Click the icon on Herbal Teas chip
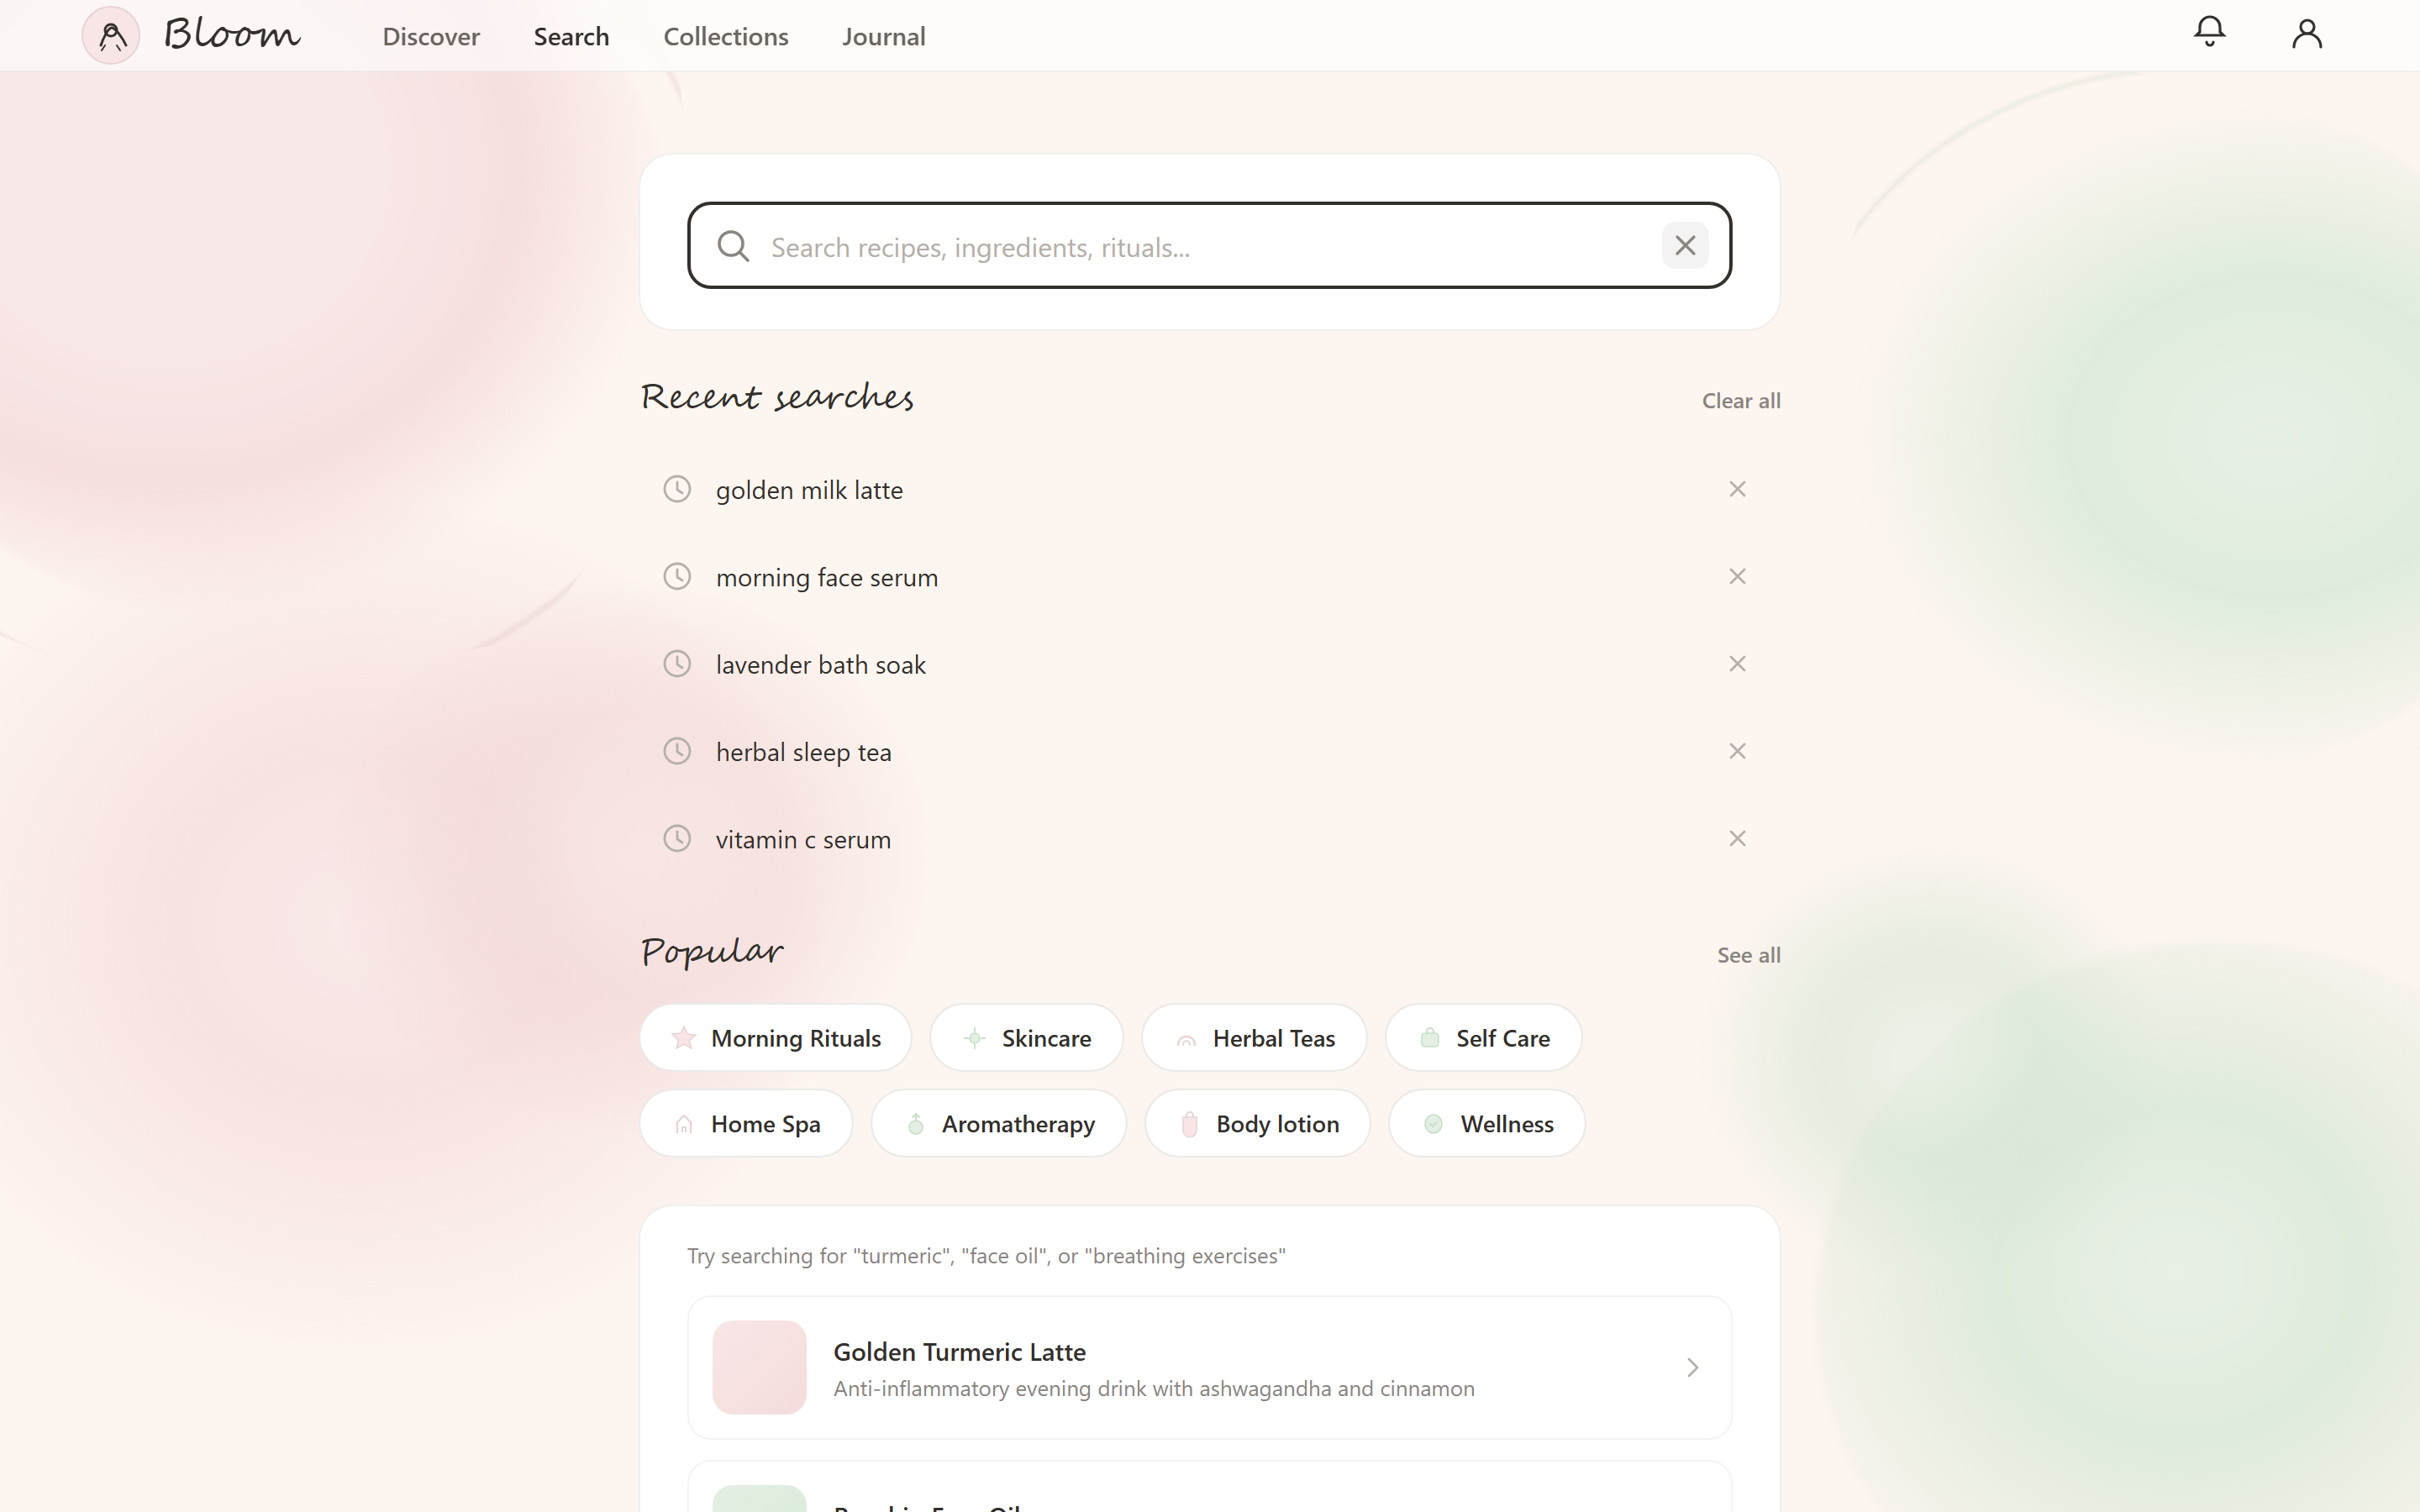Screen dimensions: 2420x1512 1186,1040
